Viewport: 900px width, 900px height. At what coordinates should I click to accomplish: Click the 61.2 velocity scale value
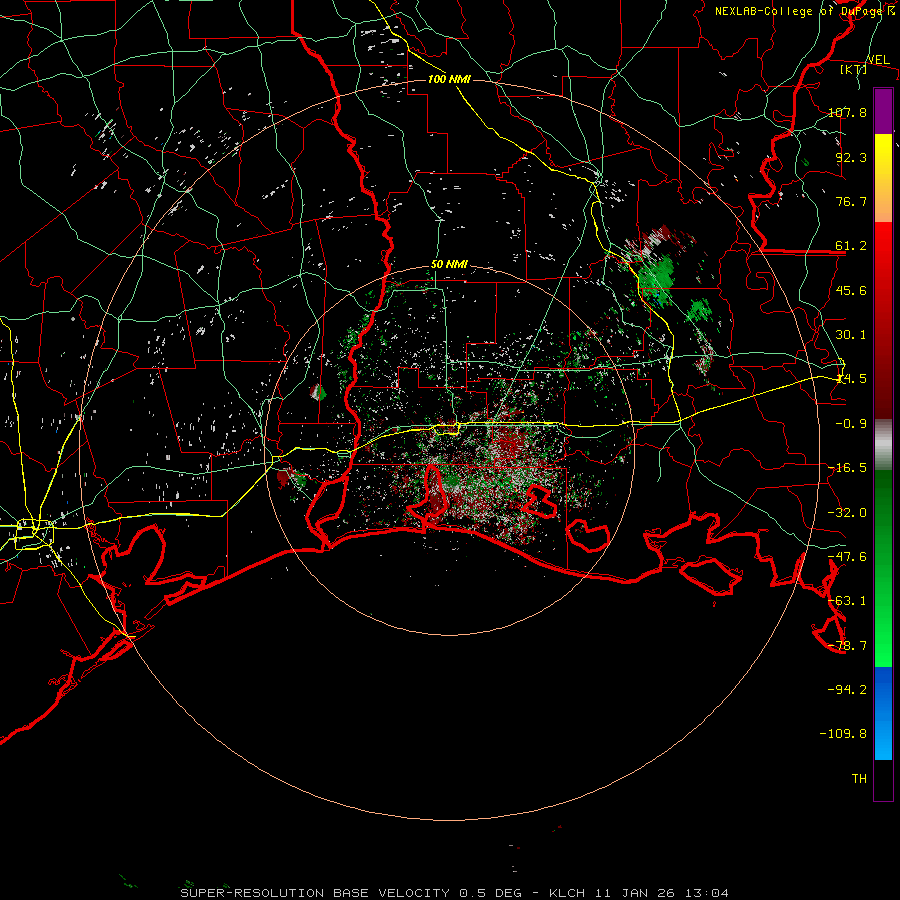point(851,246)
